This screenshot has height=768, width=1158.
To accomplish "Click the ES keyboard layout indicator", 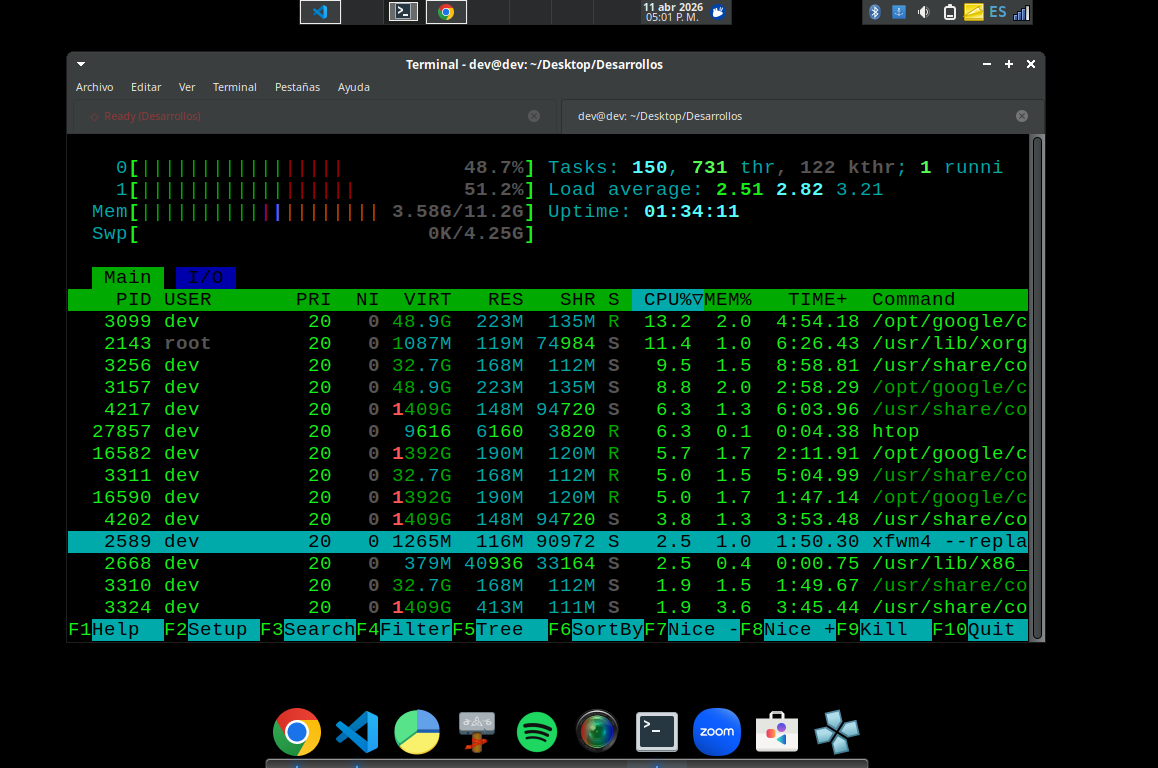I will (998, 12).
